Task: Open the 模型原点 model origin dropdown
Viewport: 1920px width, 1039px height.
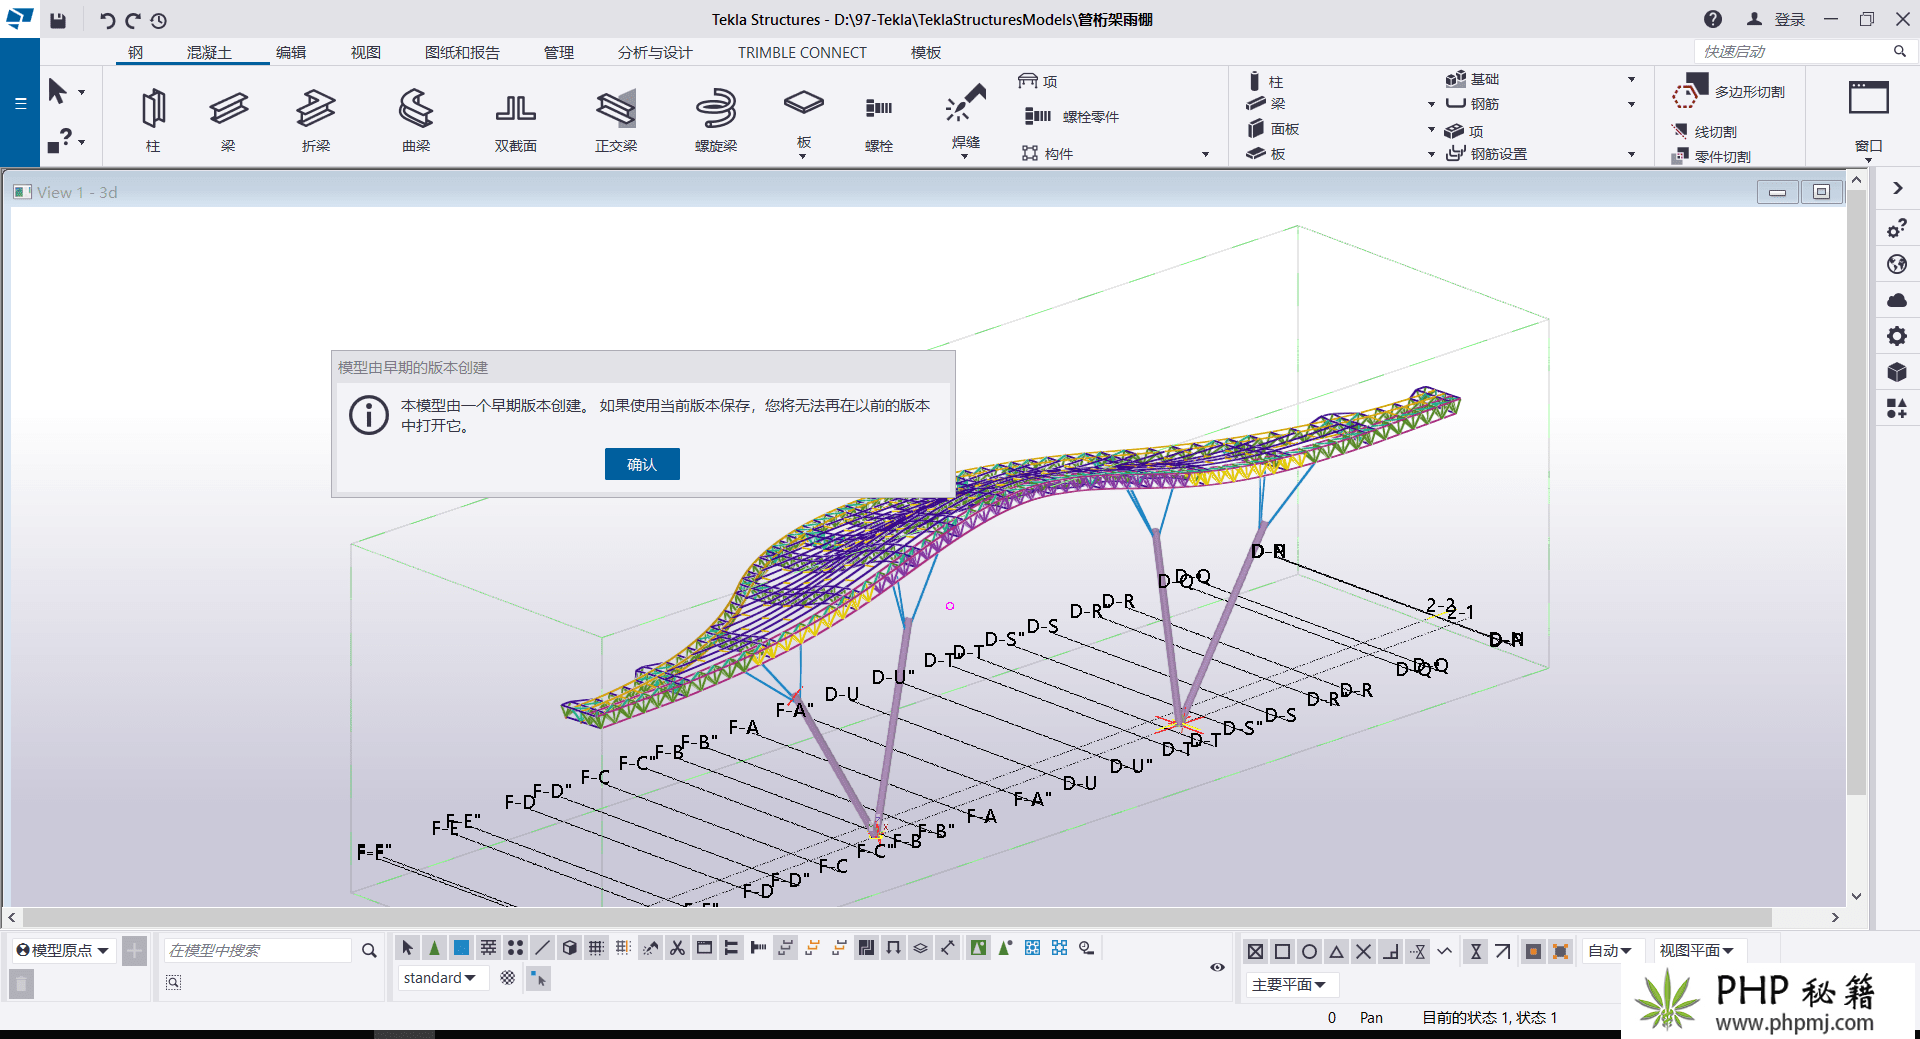Action: pyautogui.click(x=63, y=950)
